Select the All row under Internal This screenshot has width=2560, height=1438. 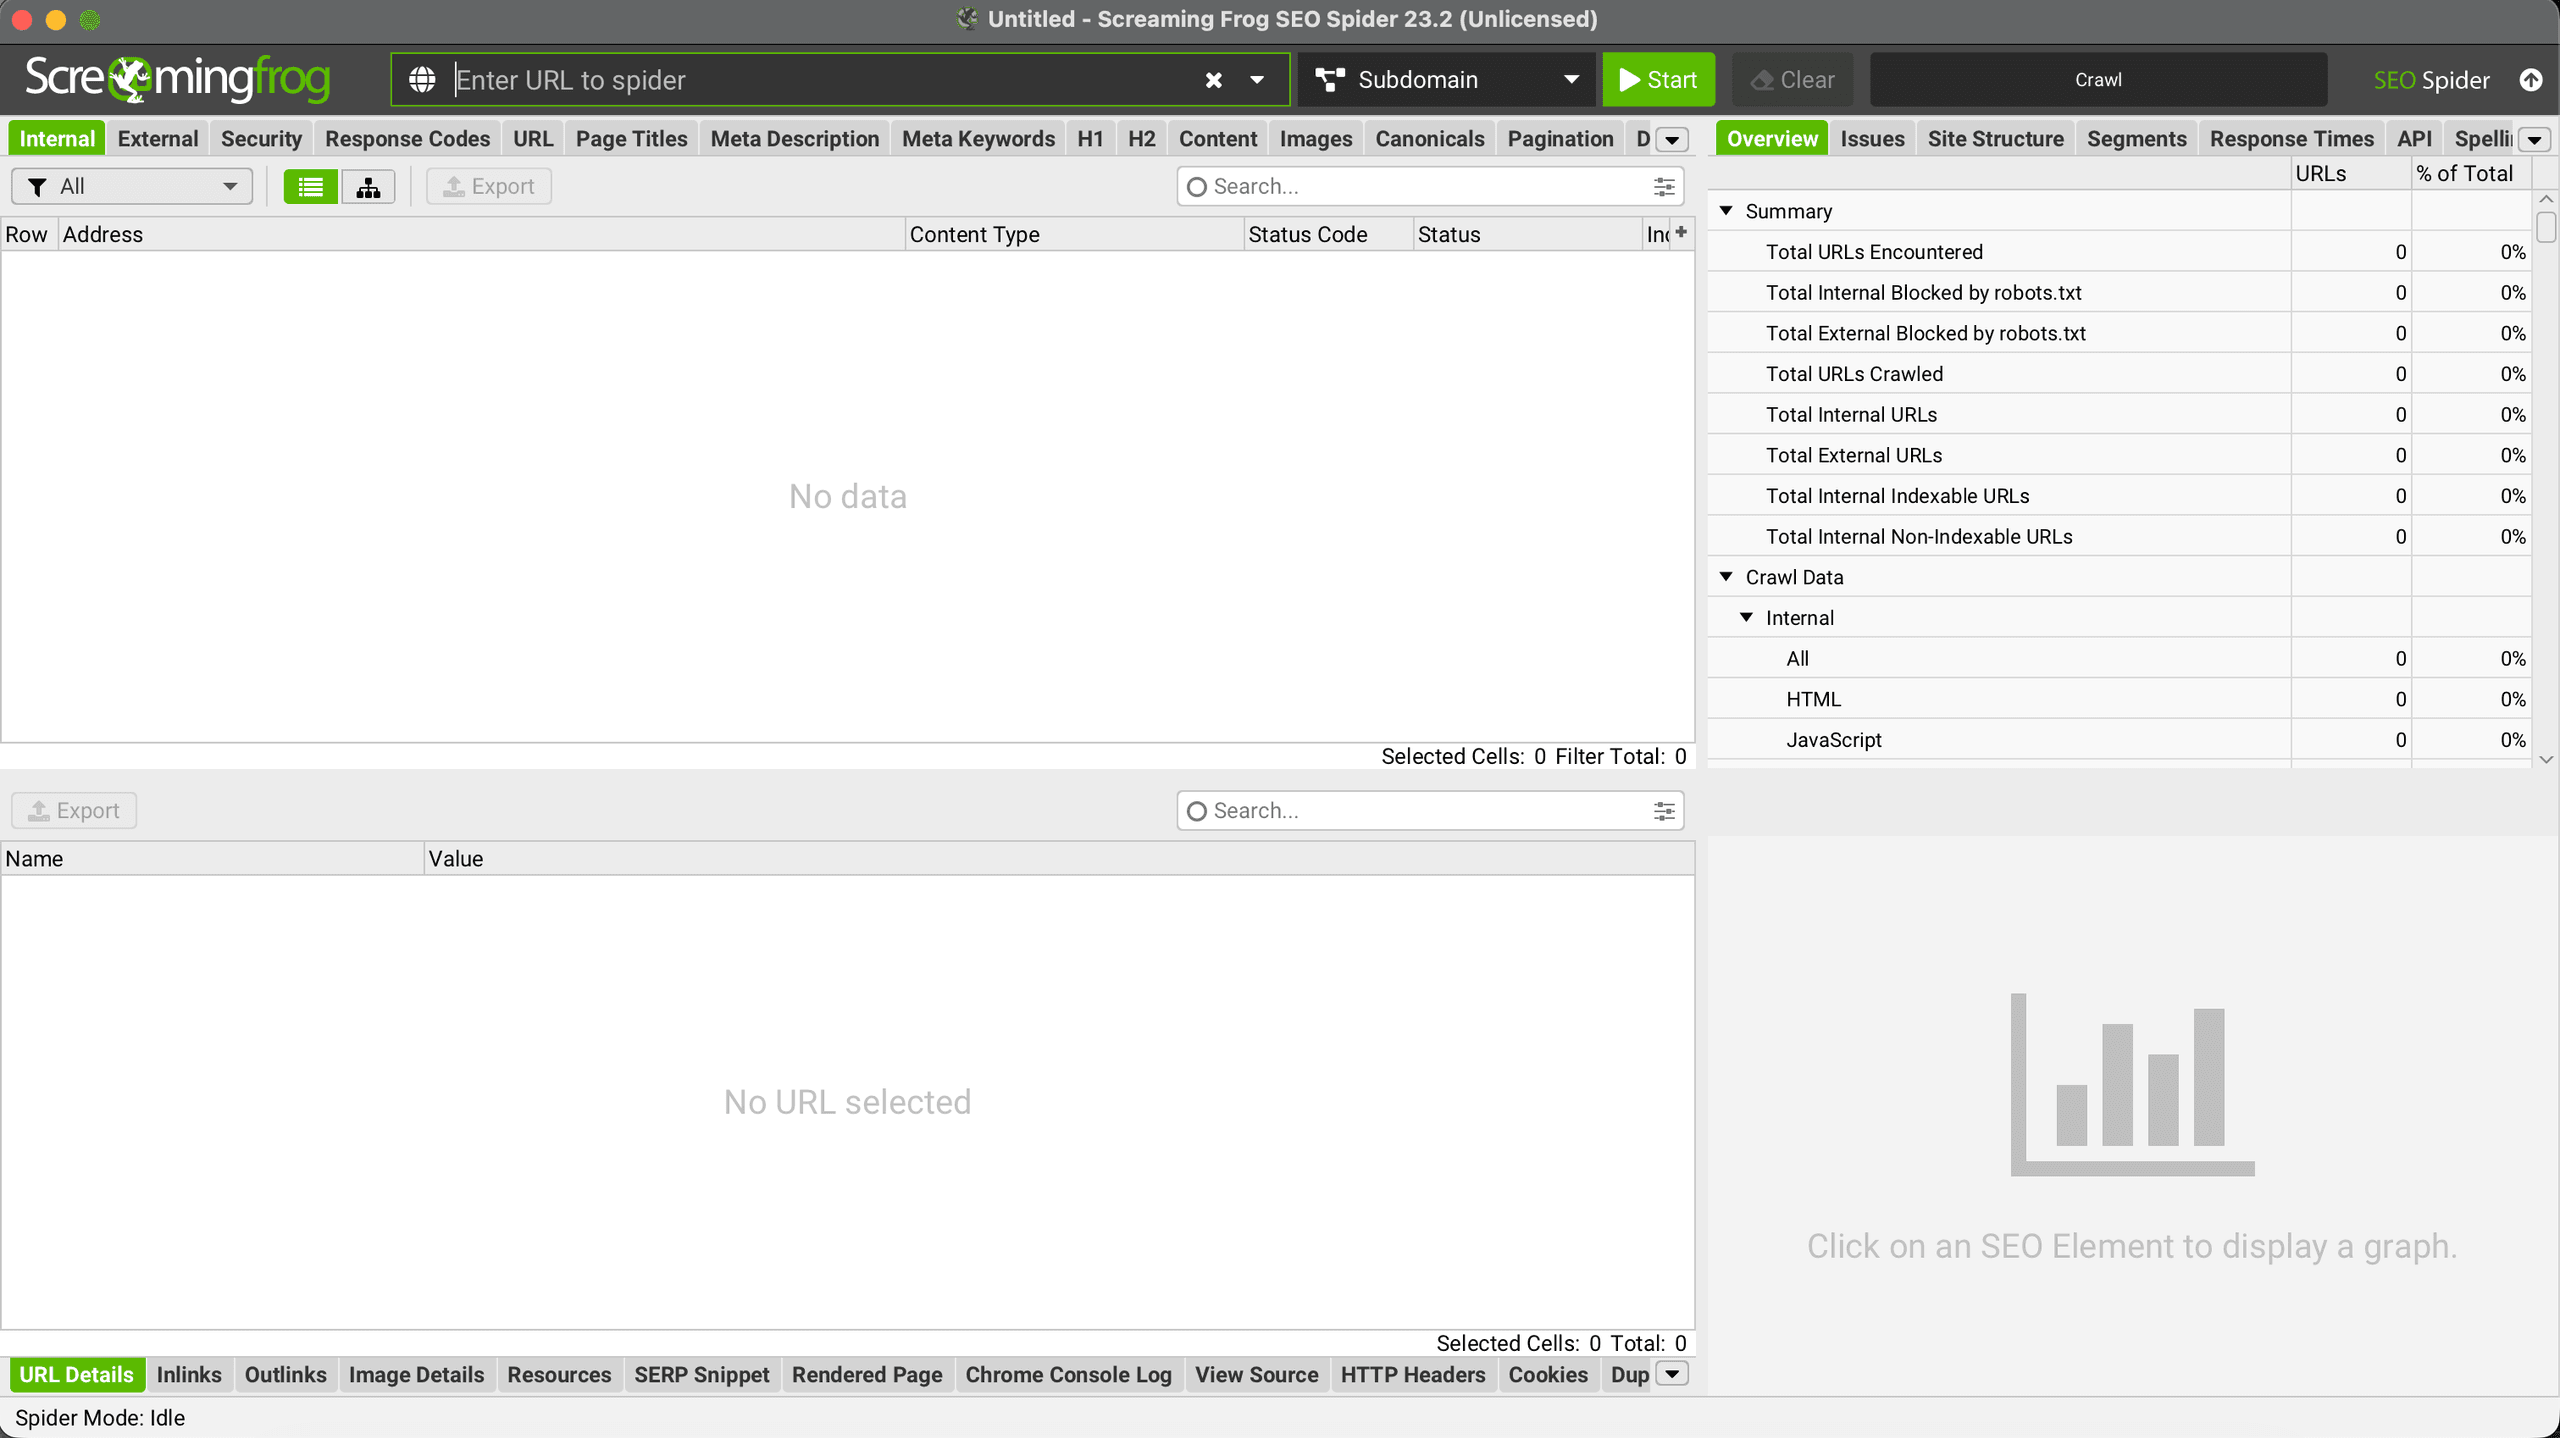pos(2119,659)
